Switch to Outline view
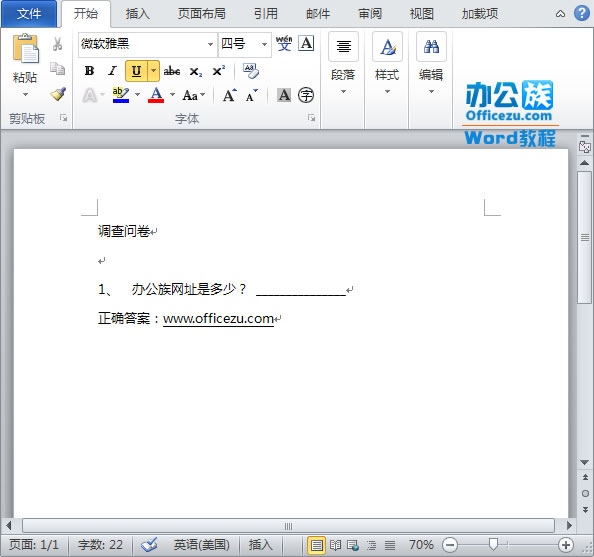The width and height of the screenshot is (594, 557). point(371,545)
